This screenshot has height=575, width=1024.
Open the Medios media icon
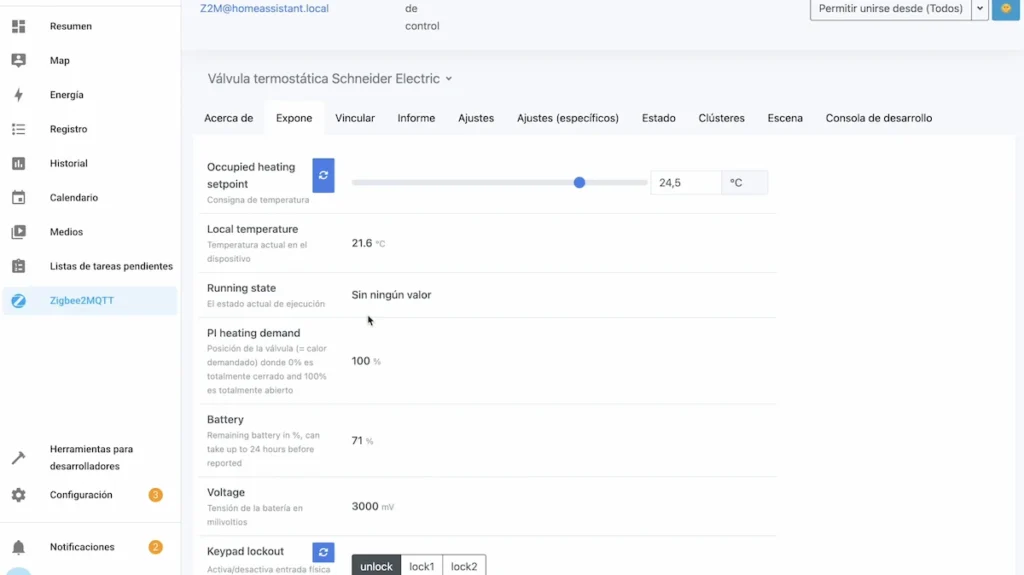(18, 232)
